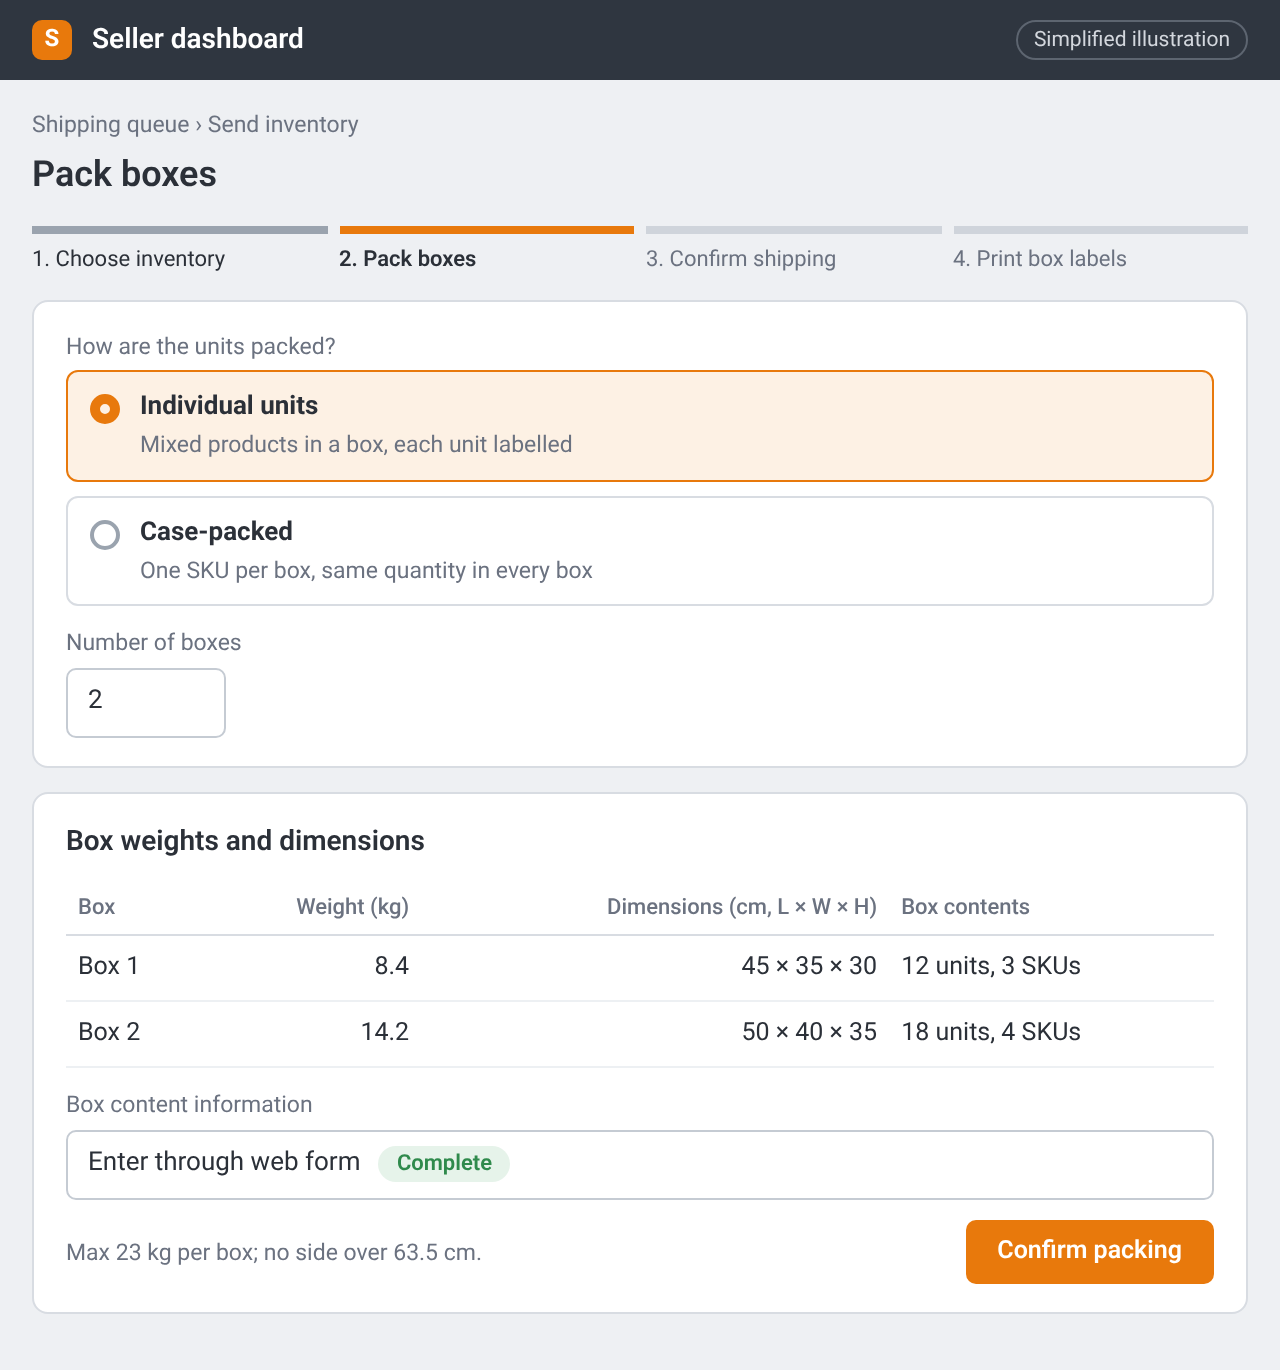Click the Seller dashboard title
The image size is (1280, 1370).
coord(198,39)
